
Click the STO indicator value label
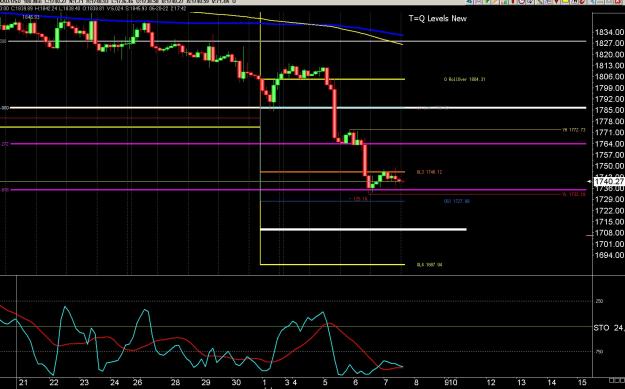[x=609, y=328]
